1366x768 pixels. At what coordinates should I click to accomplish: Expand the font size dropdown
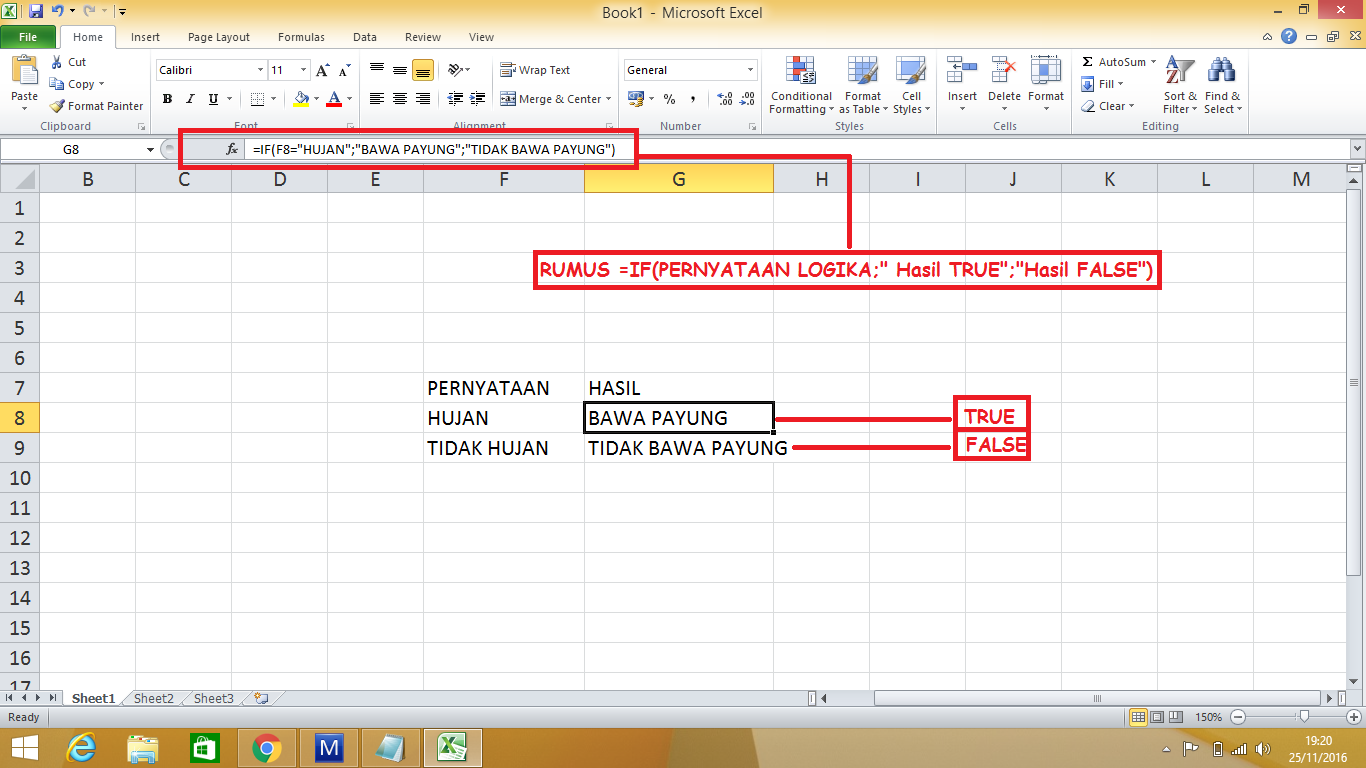[x=303, y=70]
